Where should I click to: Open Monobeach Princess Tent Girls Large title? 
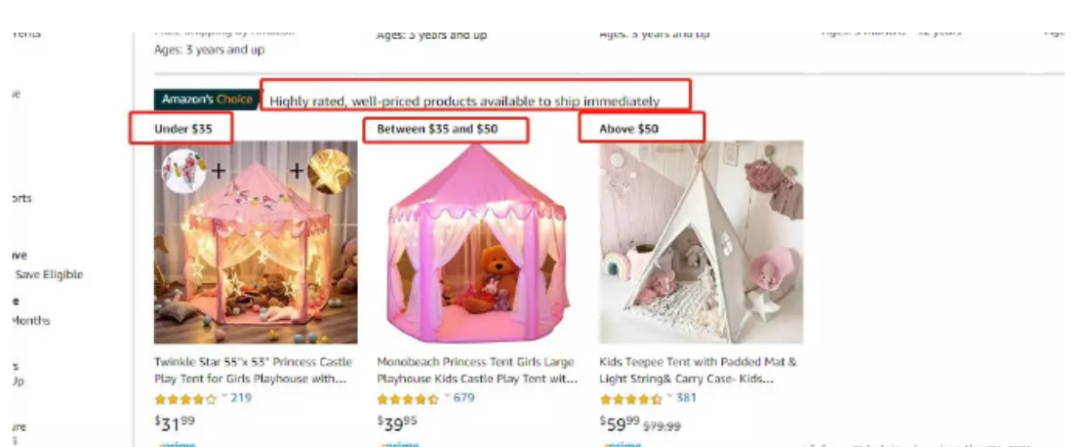tap(477, 370)
